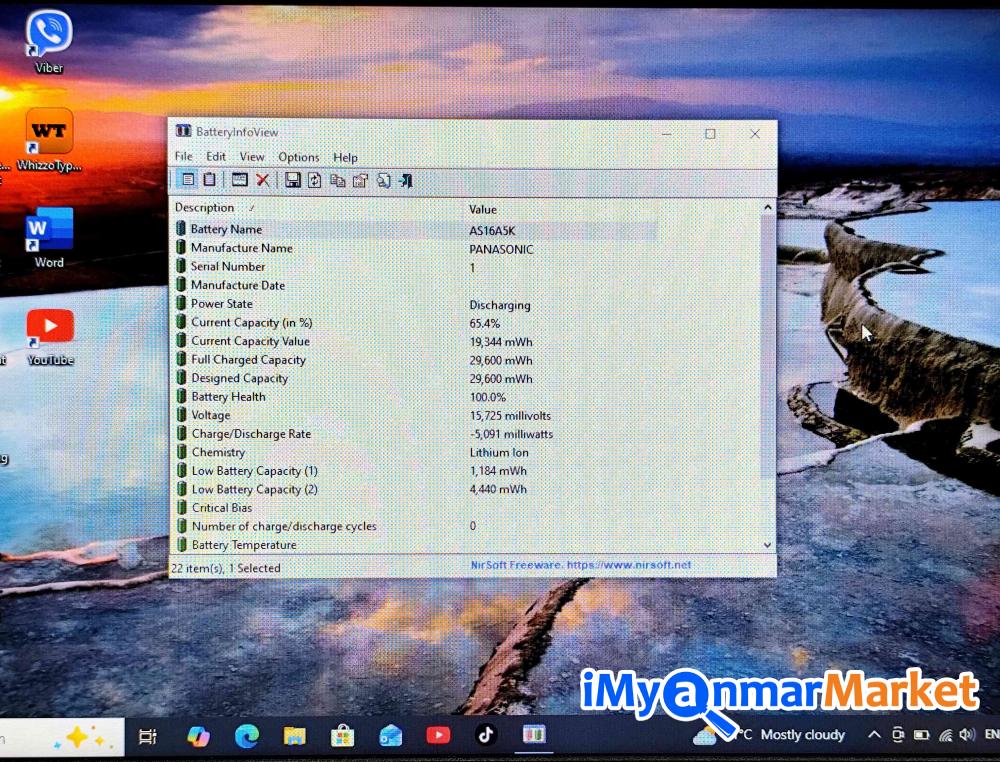Open Properties via the toolbar icon

pos(360,180)
